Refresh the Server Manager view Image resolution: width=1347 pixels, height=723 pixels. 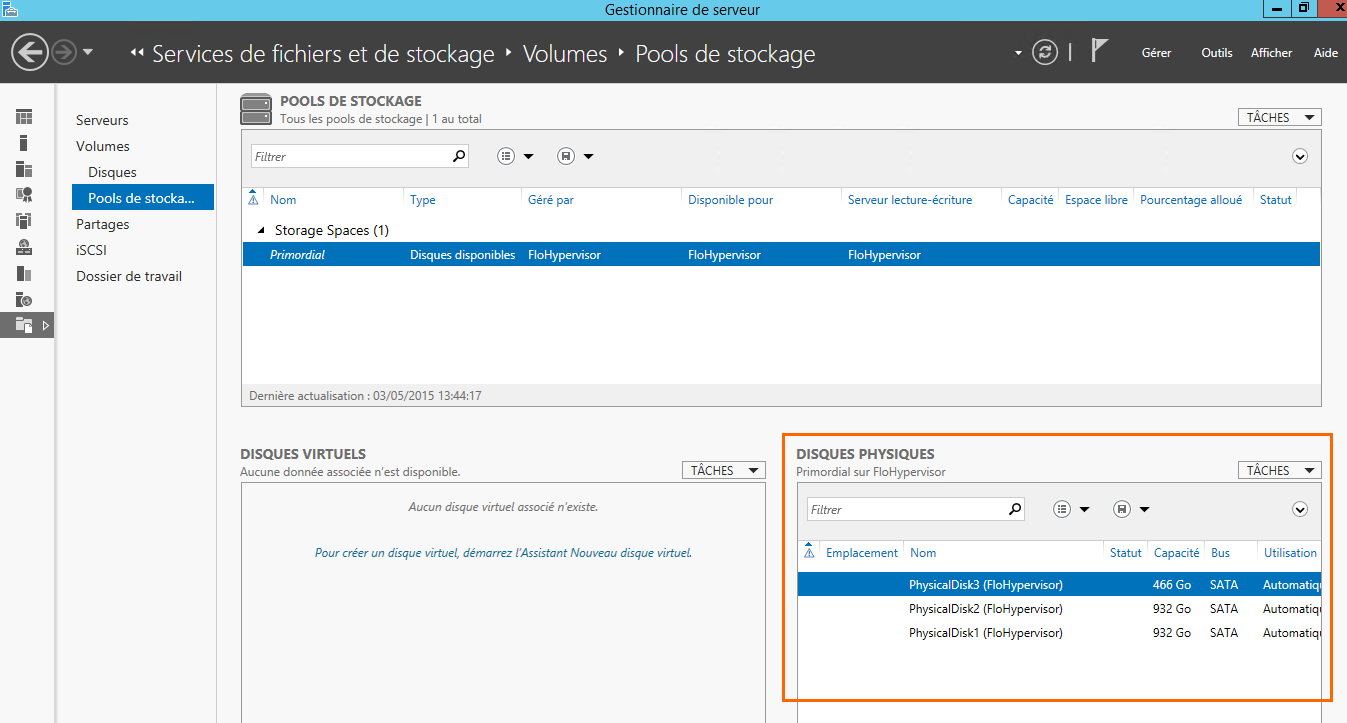pyautogui.click(x=1045, y=53)
